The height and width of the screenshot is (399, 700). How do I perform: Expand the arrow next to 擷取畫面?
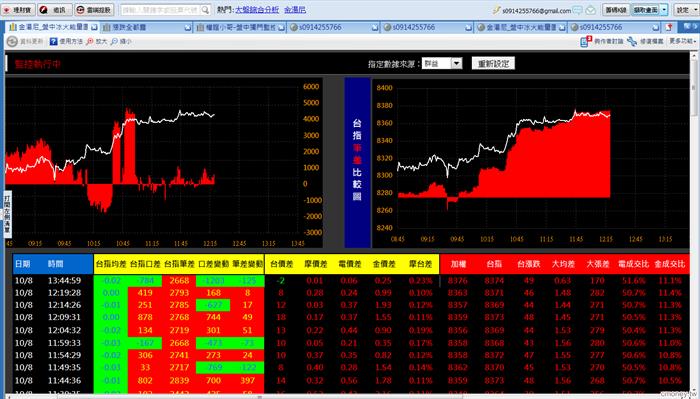pos(664,10)
